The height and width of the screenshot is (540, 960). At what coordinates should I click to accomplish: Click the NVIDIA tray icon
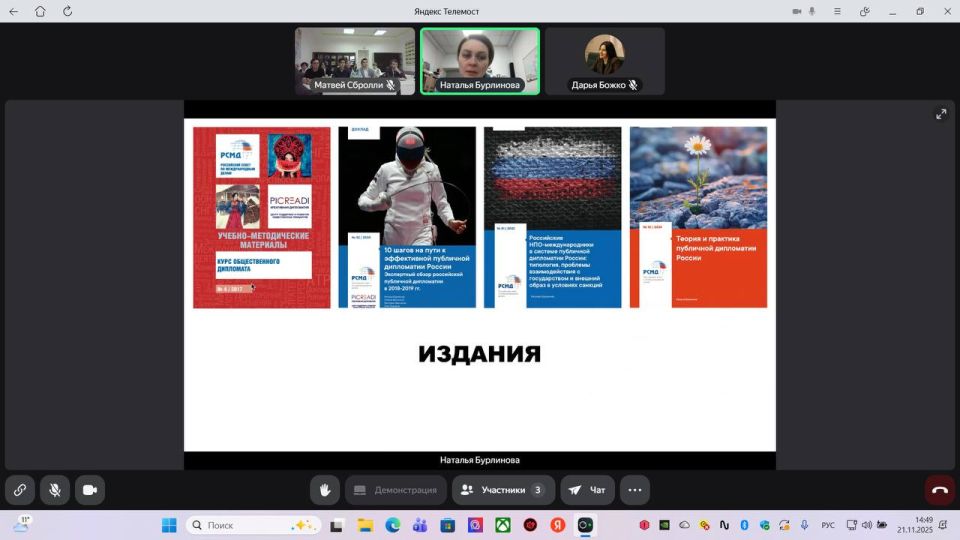[664, 525]
